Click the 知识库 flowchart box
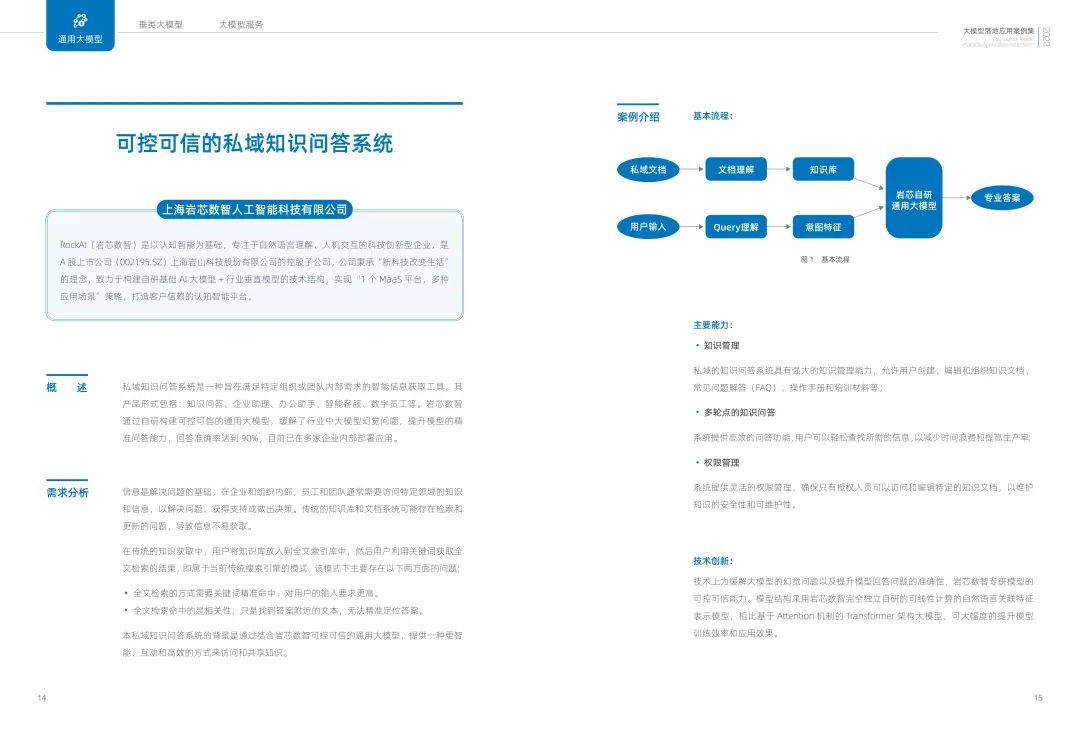Image resolution: width=1080 pixels, height=733 pixels. point(823,169)
